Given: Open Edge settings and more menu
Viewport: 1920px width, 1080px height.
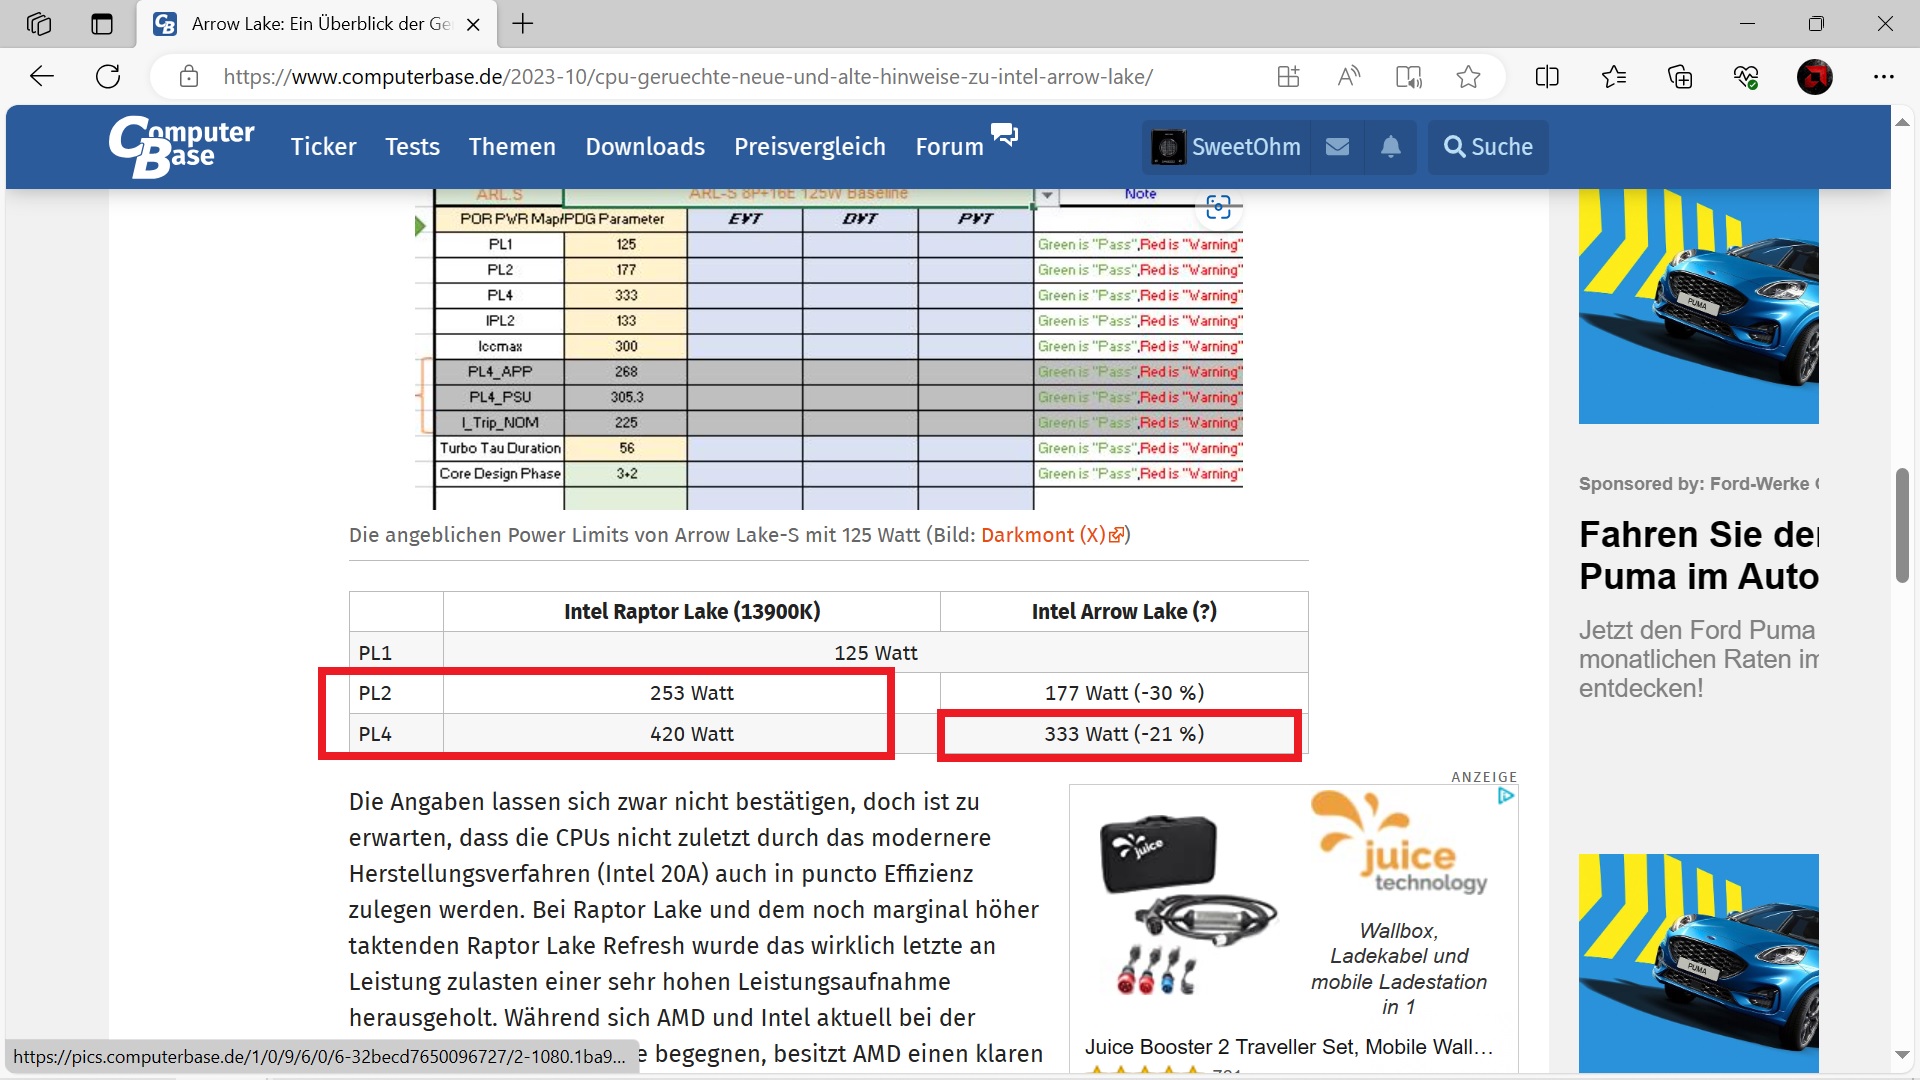Looking at the screenshot, I should tap(1884, 77).
